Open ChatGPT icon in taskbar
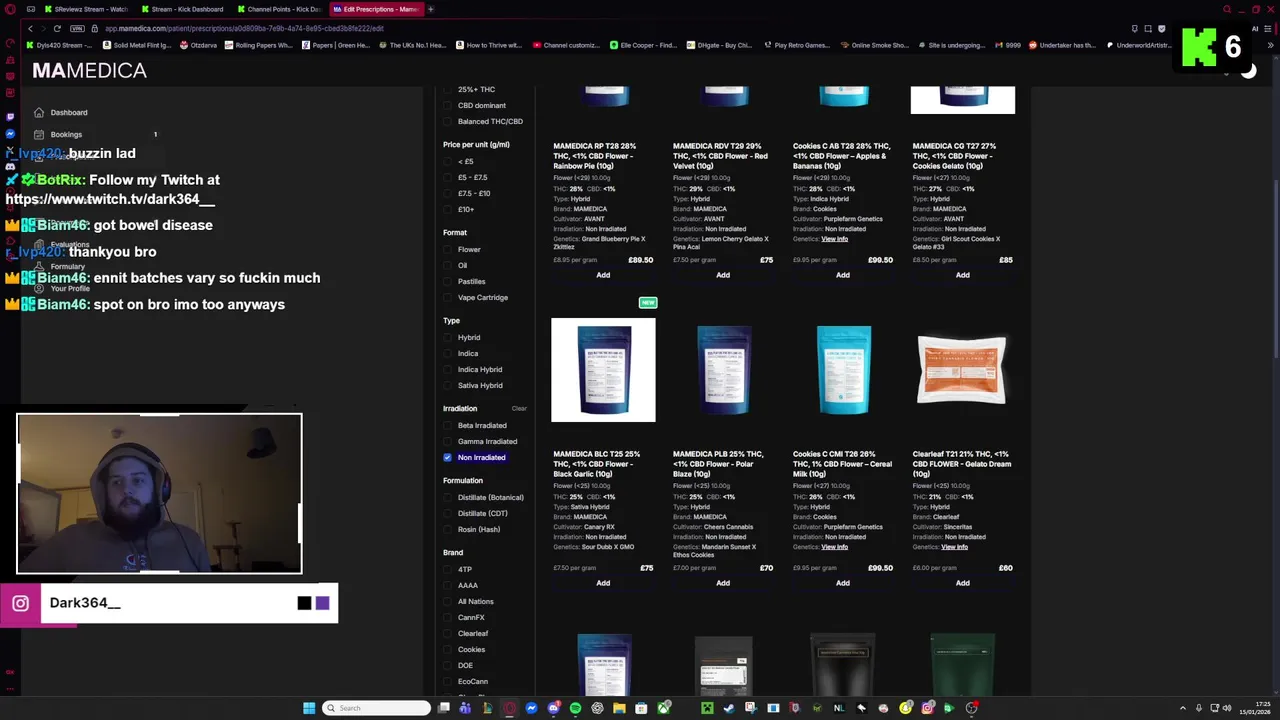This screenshot has height=720, width=1280. point(597,708)
